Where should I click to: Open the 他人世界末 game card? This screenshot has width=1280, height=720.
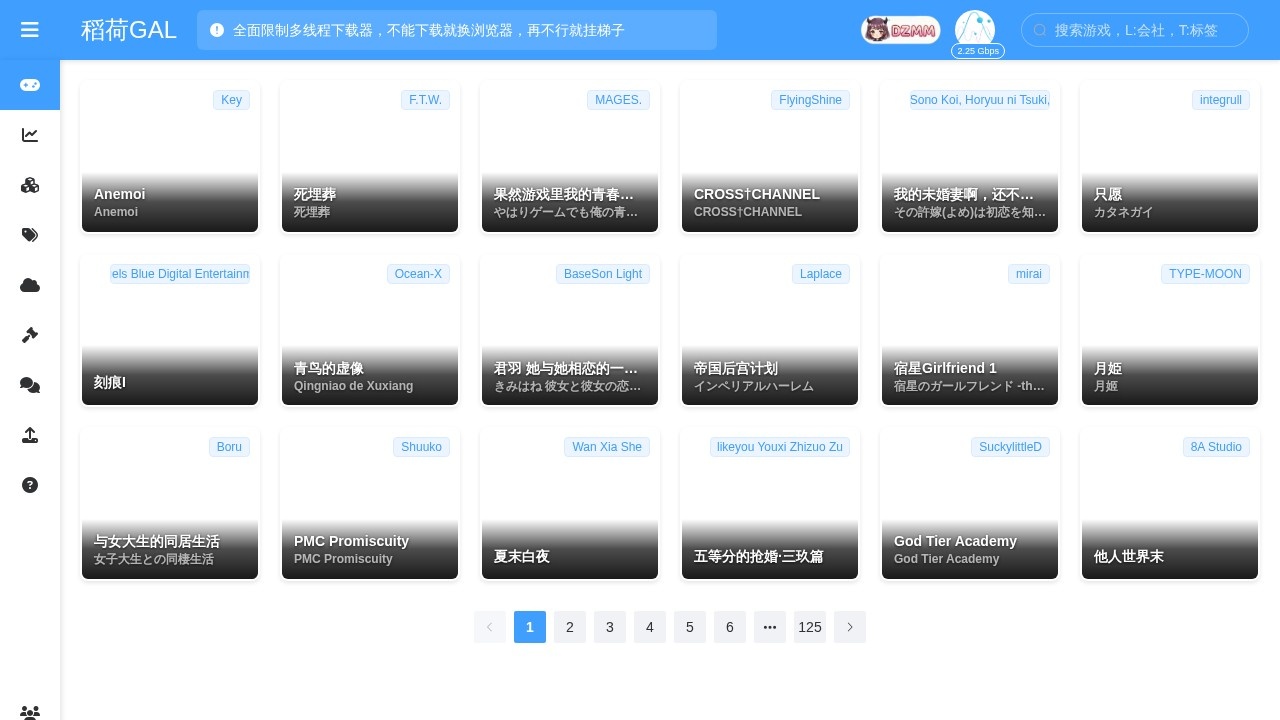pyautogui.click(x=1170, y=504)
